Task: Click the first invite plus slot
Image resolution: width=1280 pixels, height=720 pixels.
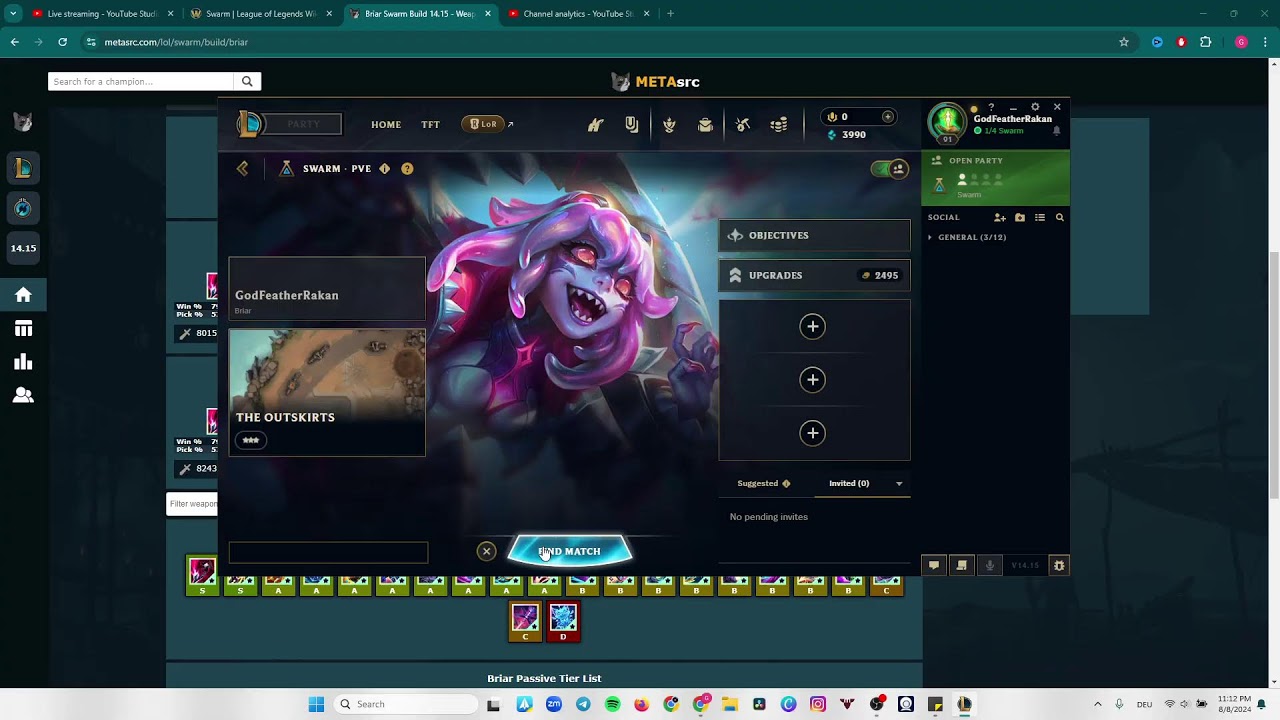Action: 812,326
